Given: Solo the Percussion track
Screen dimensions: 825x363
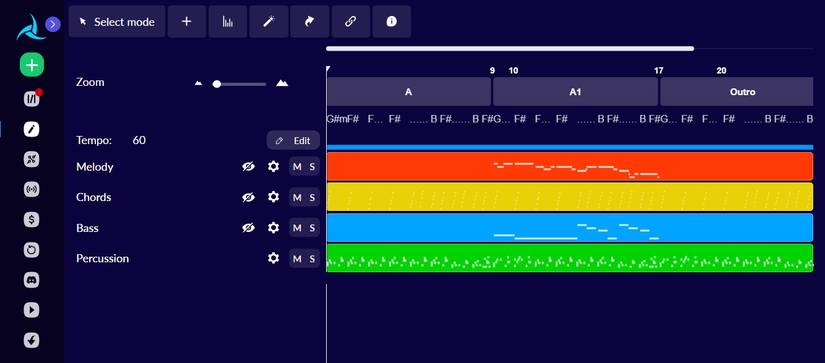Looking at the screenshot, I should (312, 258).
